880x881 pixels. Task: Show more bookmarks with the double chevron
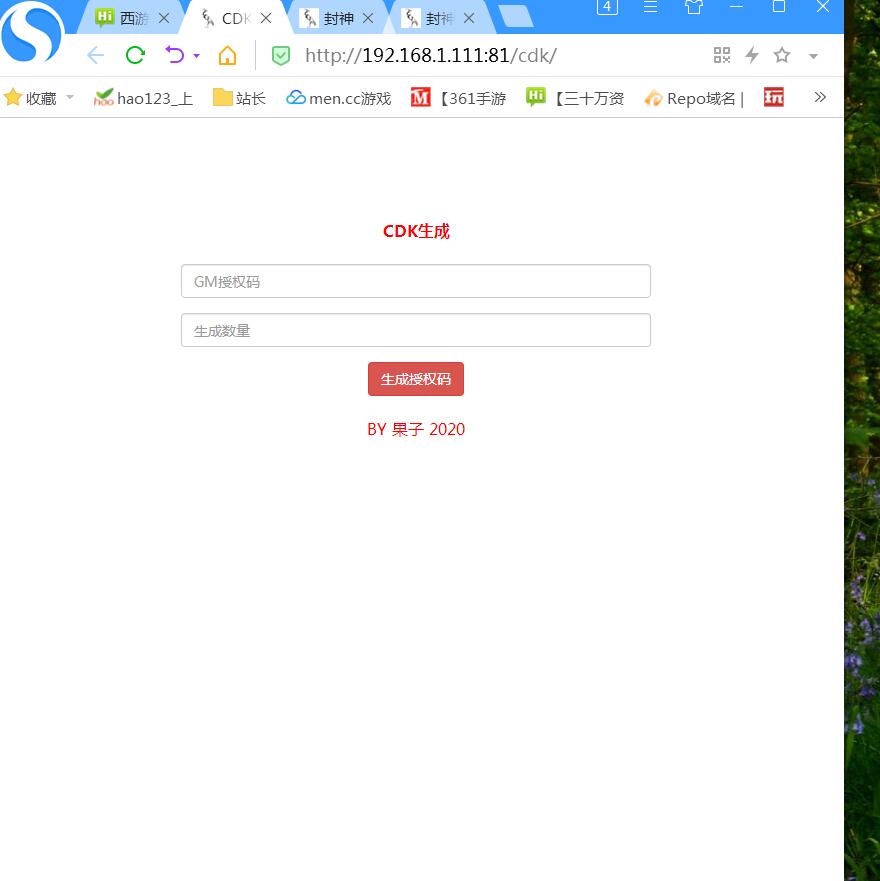(820, 97)
